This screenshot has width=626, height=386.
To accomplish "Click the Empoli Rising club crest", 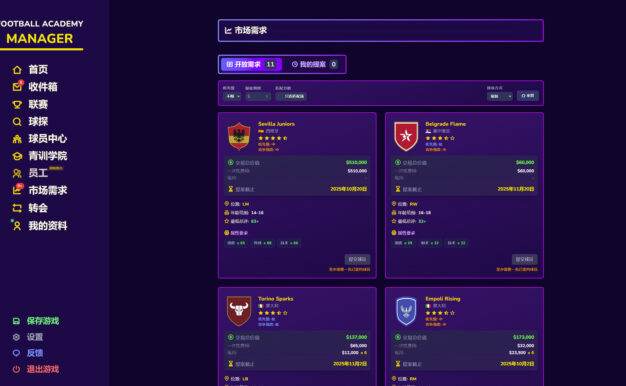I will (x=406, y=311).
